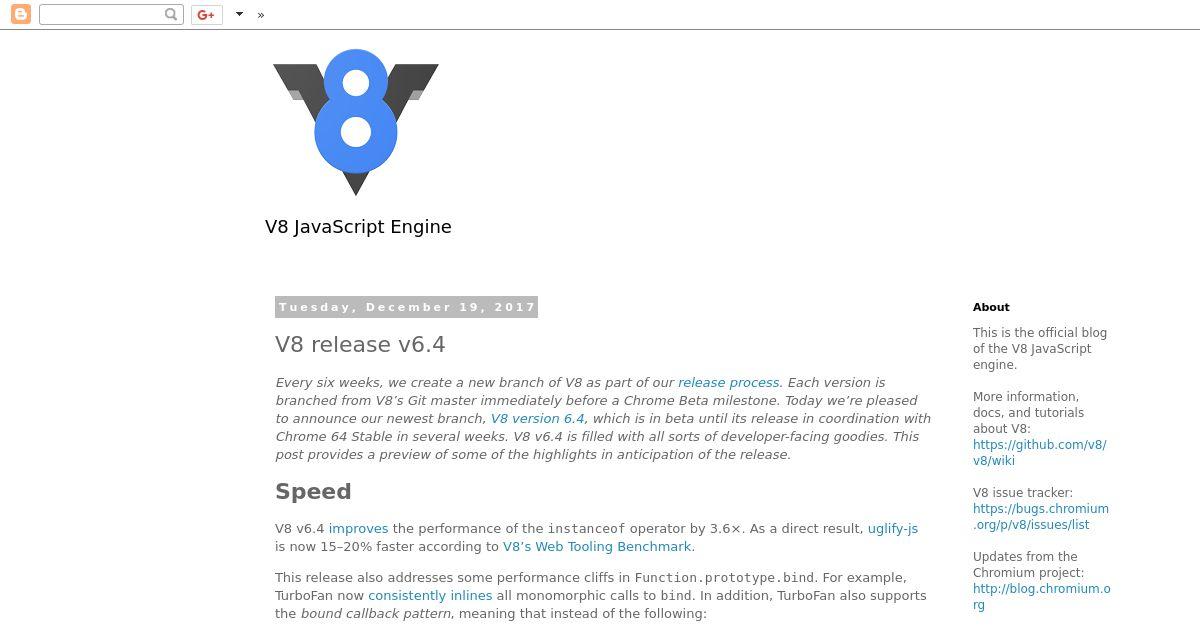Focus the Blogger navbar search field
Screen dimensions: 1200x630
pyautogui.click(x=111, y=14)
